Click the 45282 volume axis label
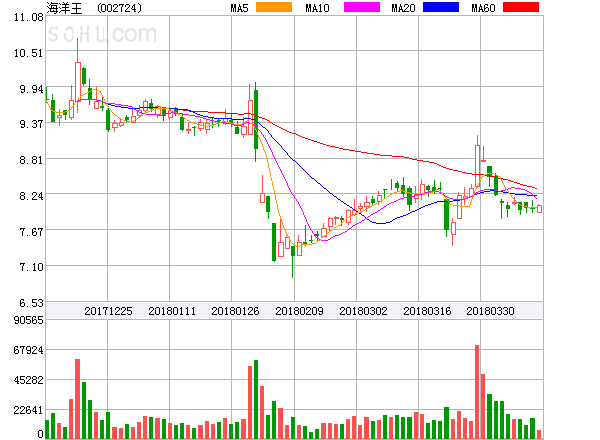The height and width of the screenshot is (440, 600). point(29,380)
